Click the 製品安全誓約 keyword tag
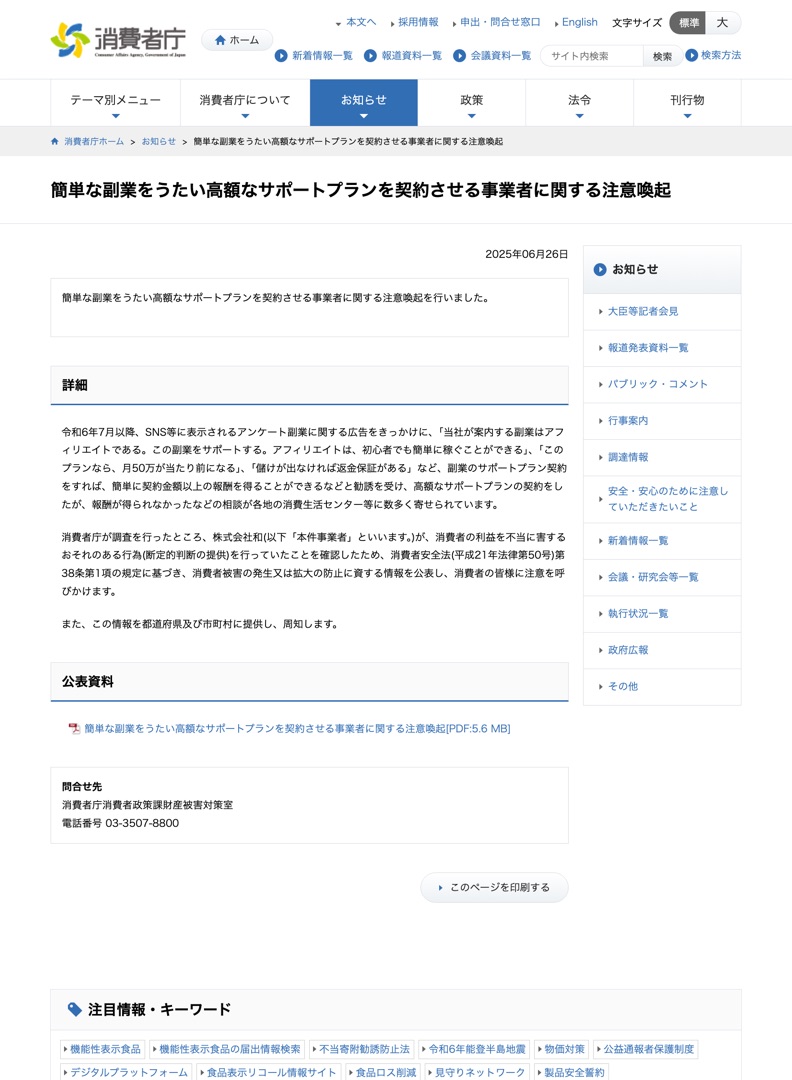 click(x=572, y=1072)
